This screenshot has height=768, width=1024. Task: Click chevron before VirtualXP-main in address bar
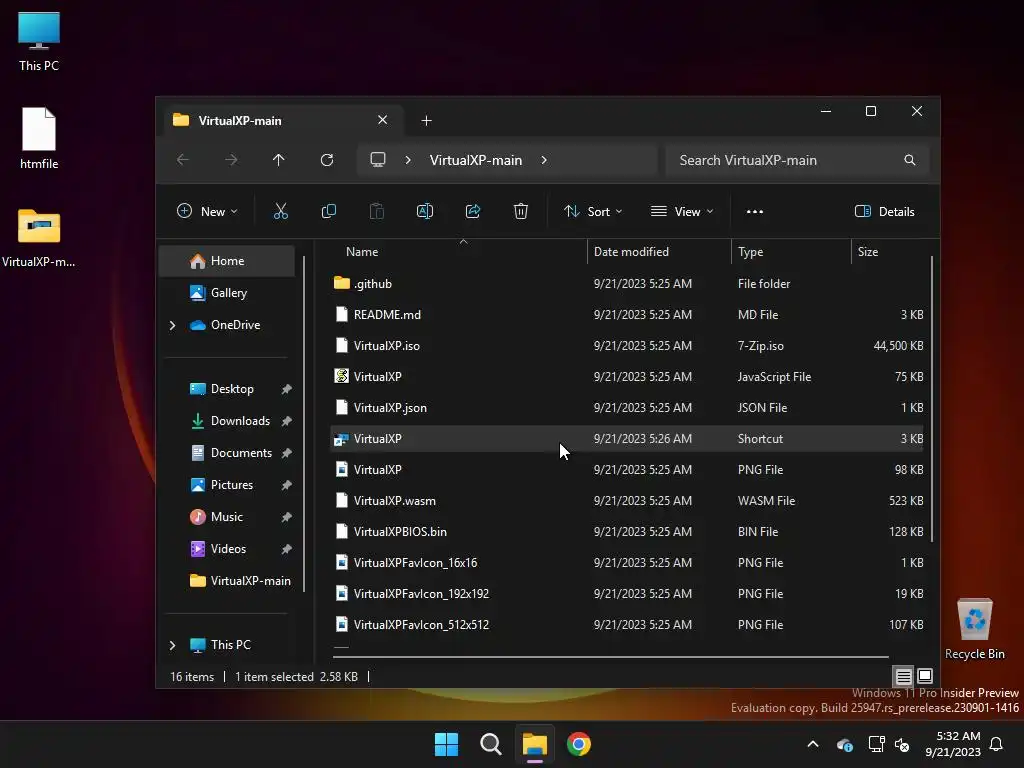408,160
